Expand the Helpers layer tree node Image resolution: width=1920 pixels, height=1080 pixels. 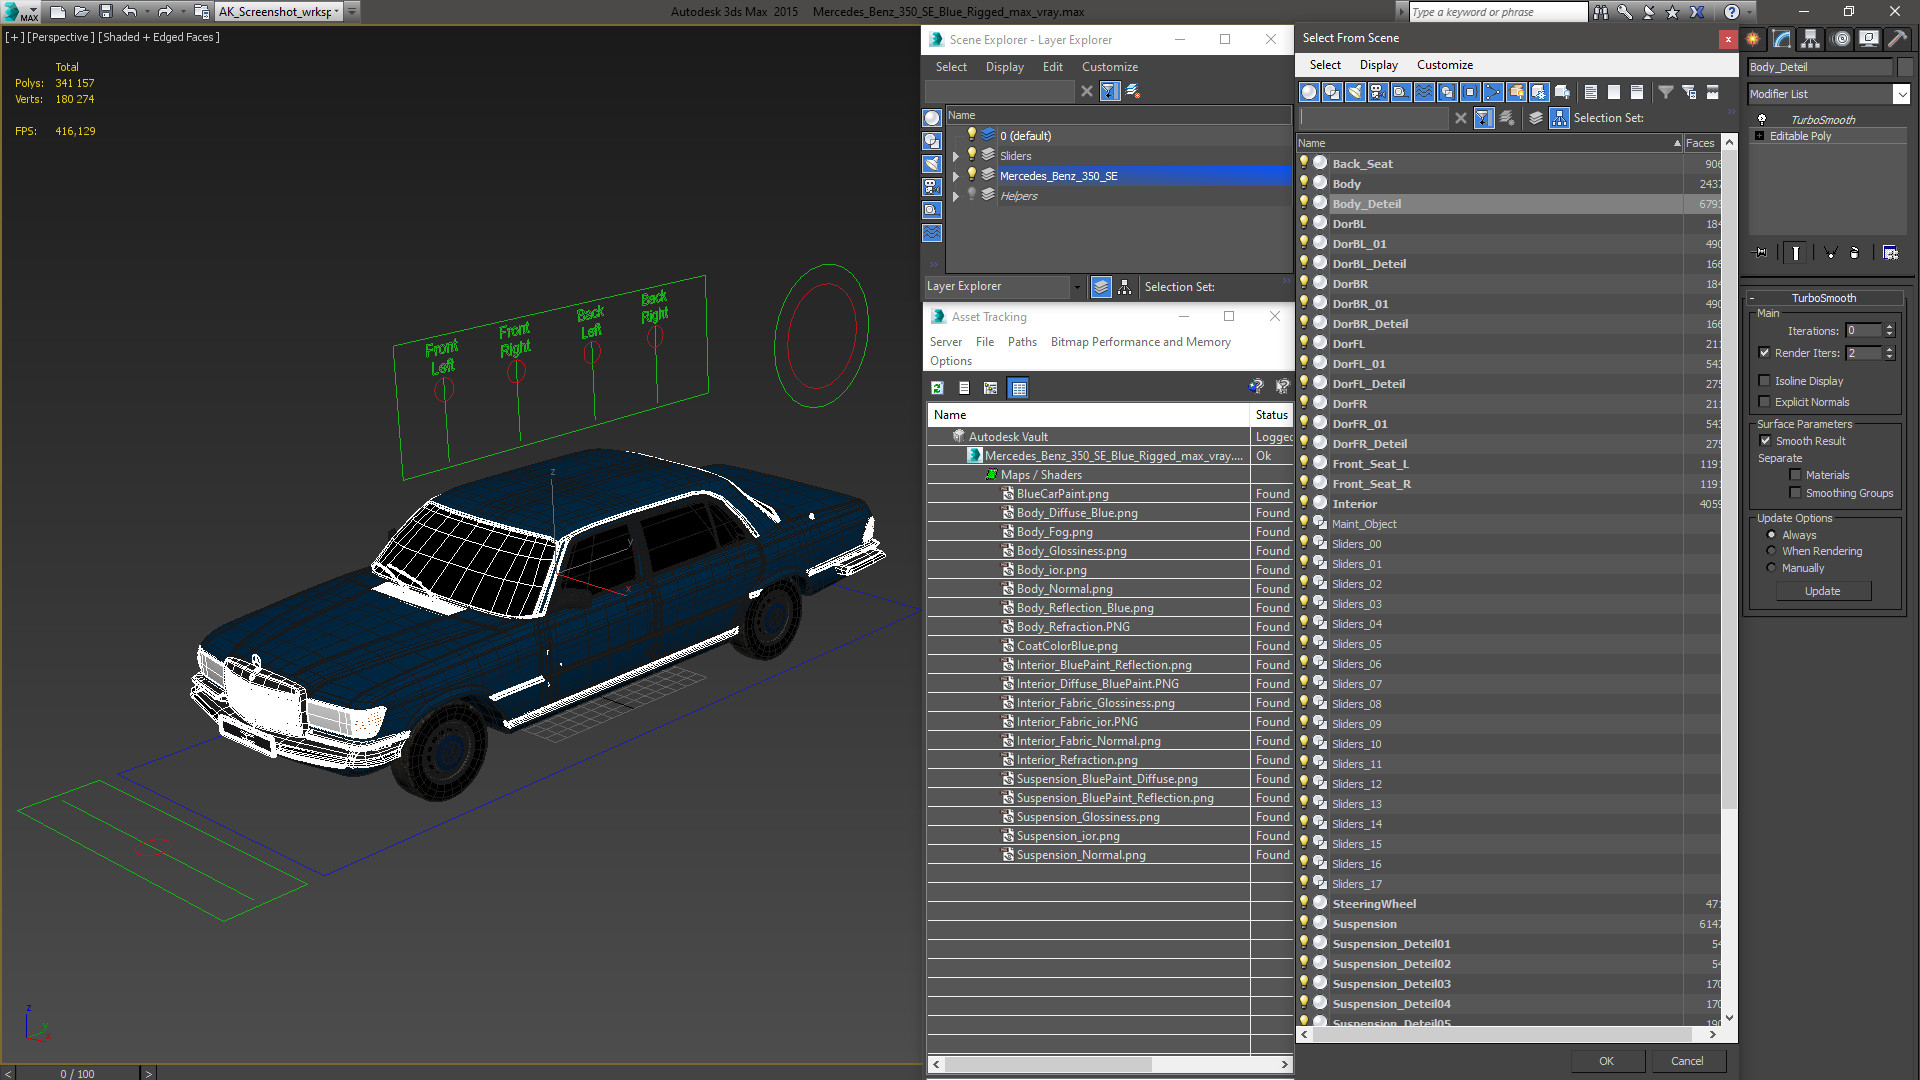[956, 196]
